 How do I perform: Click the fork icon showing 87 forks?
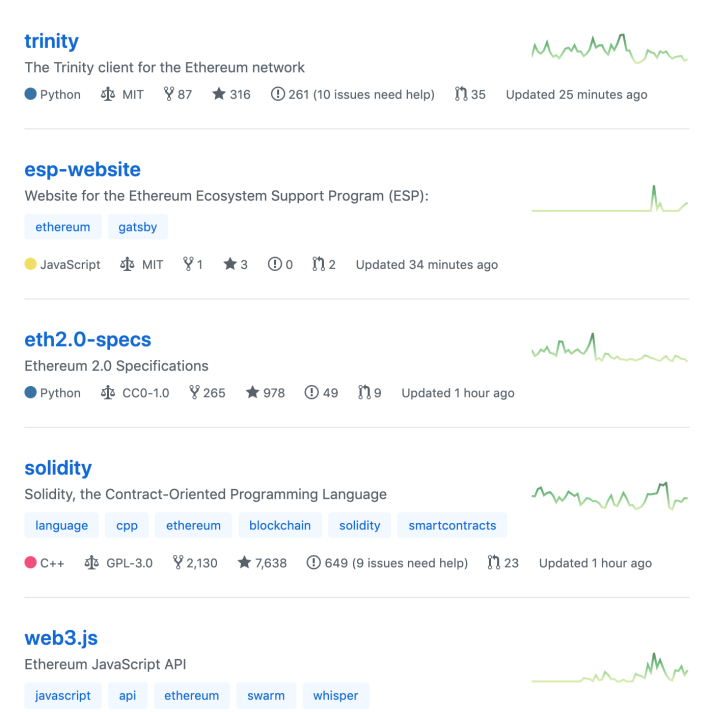[169, 94]
